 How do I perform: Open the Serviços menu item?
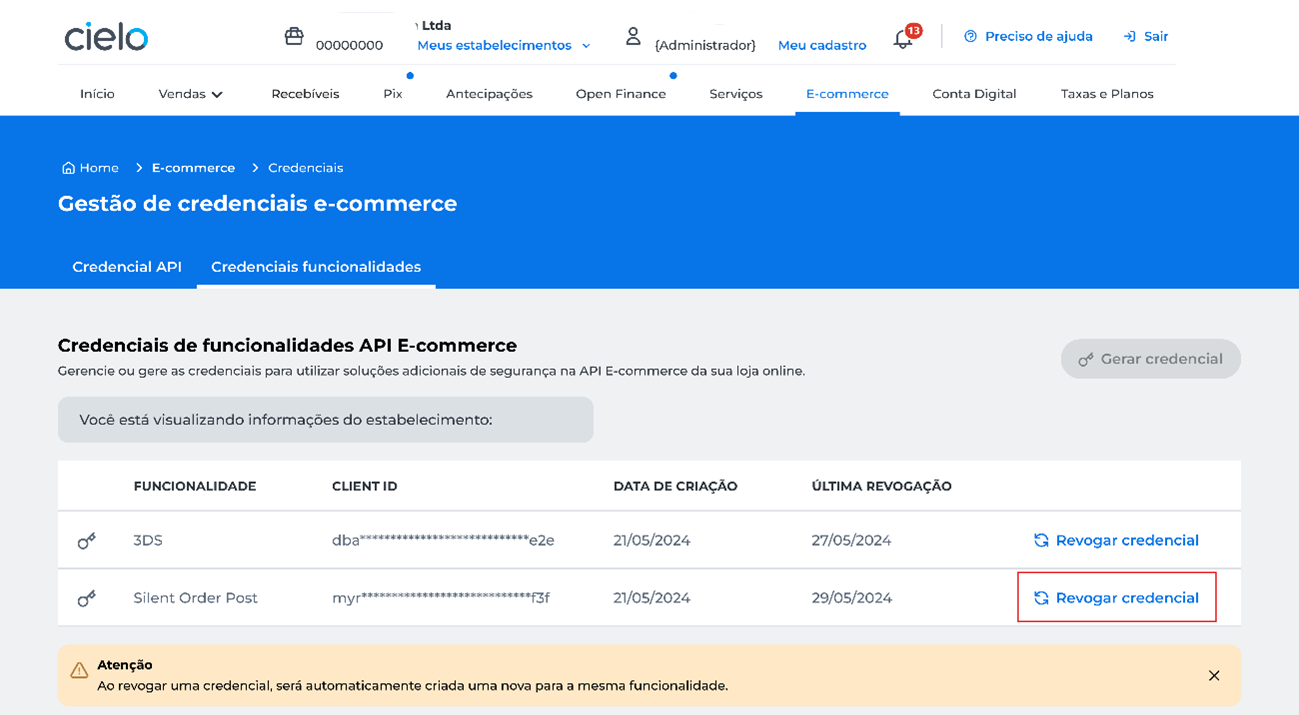[x=736, y=94]
